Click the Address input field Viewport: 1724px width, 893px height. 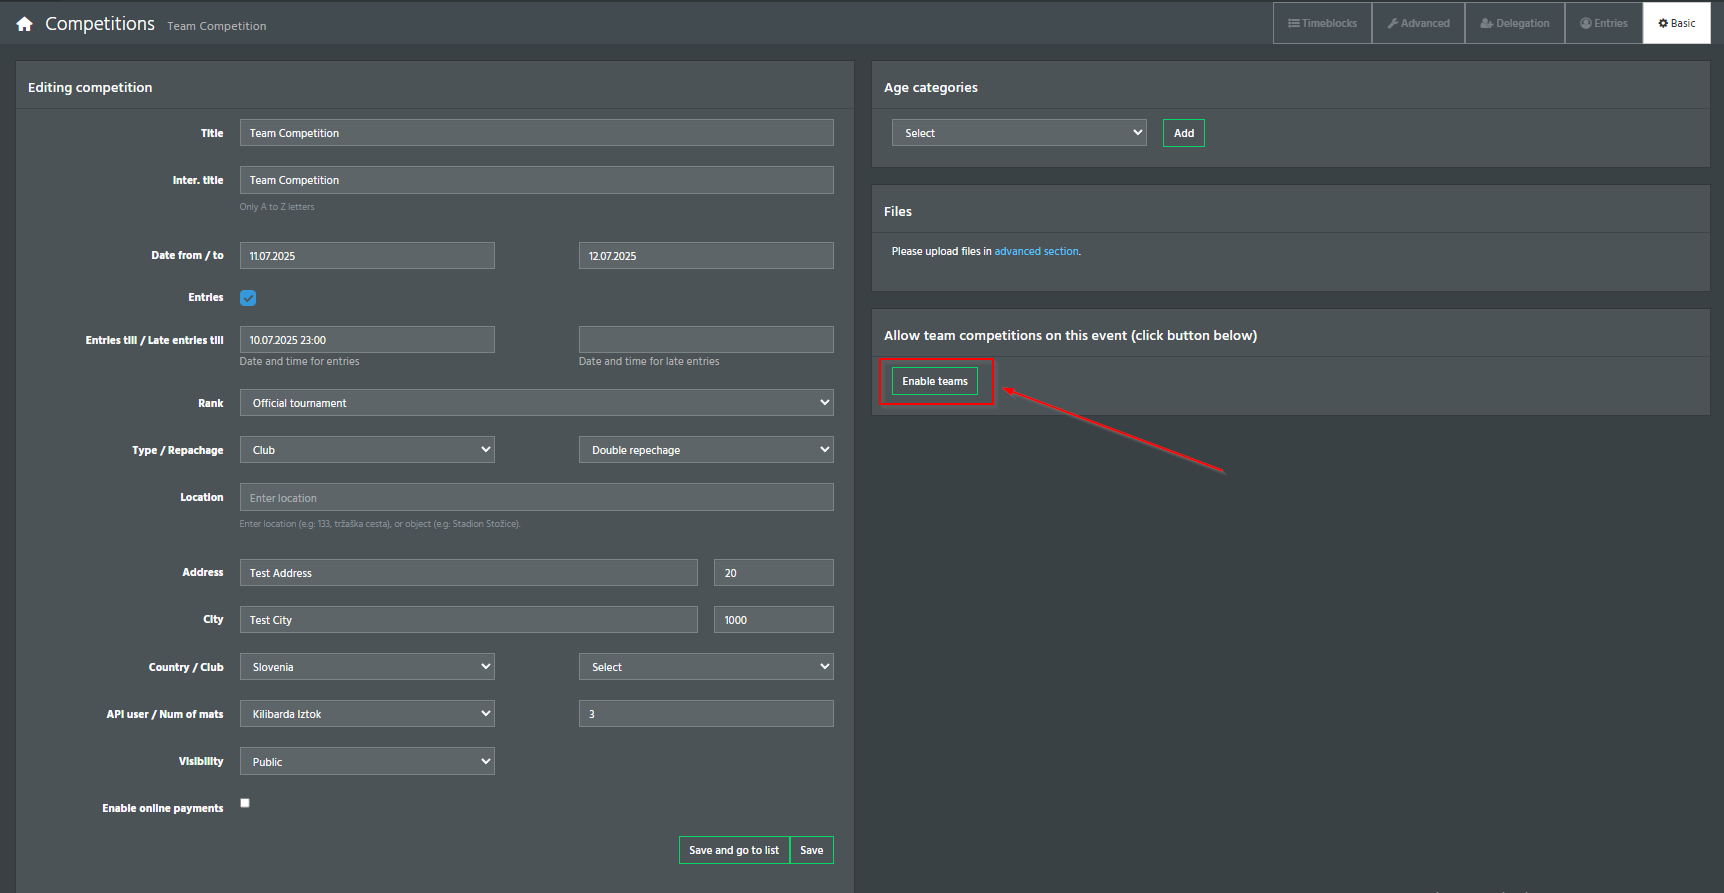coord(468,573)
